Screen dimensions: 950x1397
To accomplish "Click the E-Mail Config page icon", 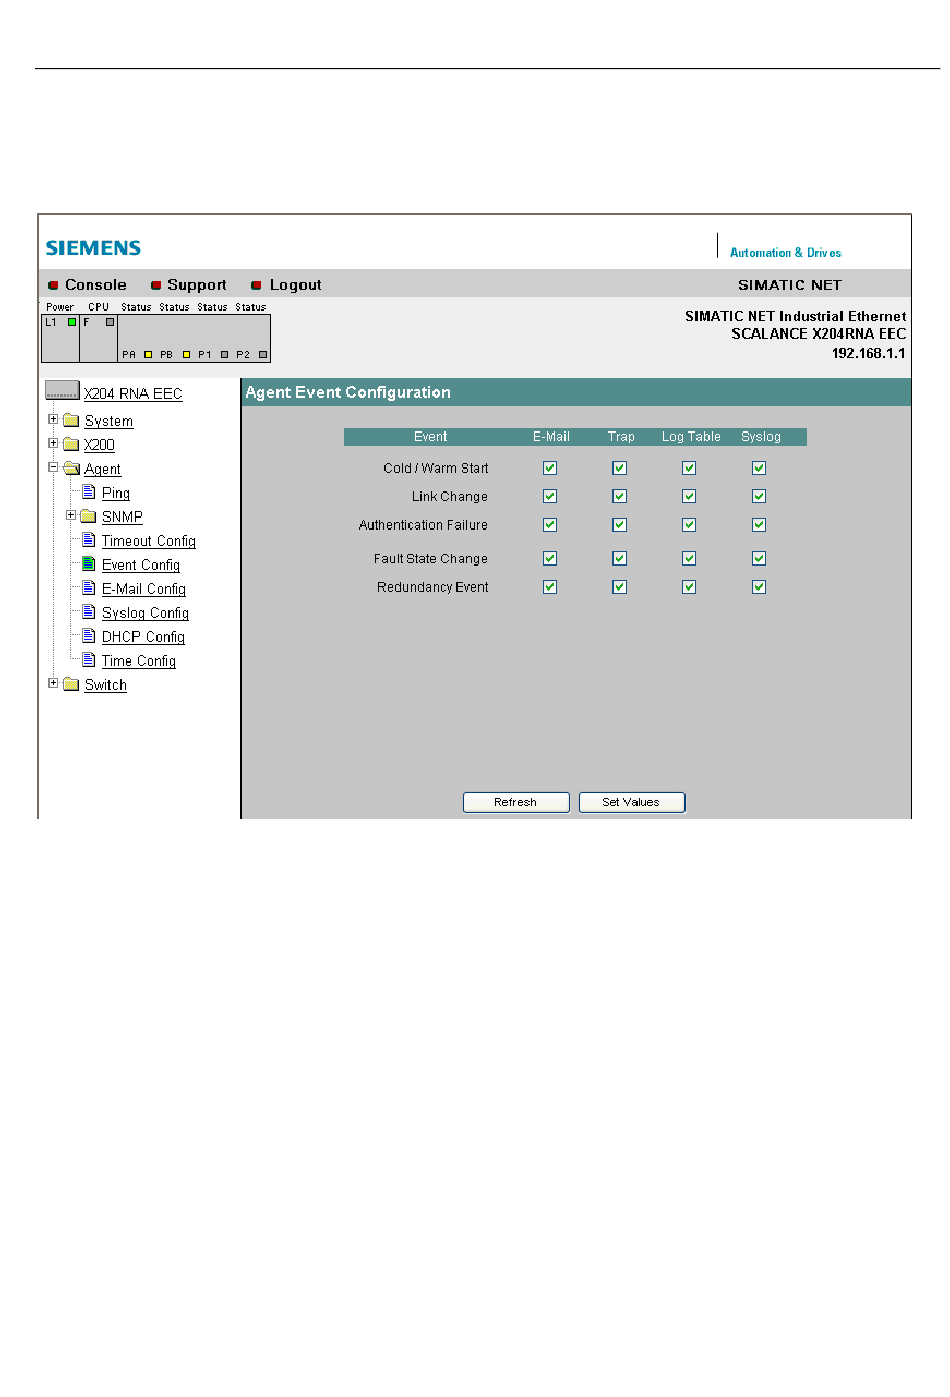I will (x=89, y=588).
